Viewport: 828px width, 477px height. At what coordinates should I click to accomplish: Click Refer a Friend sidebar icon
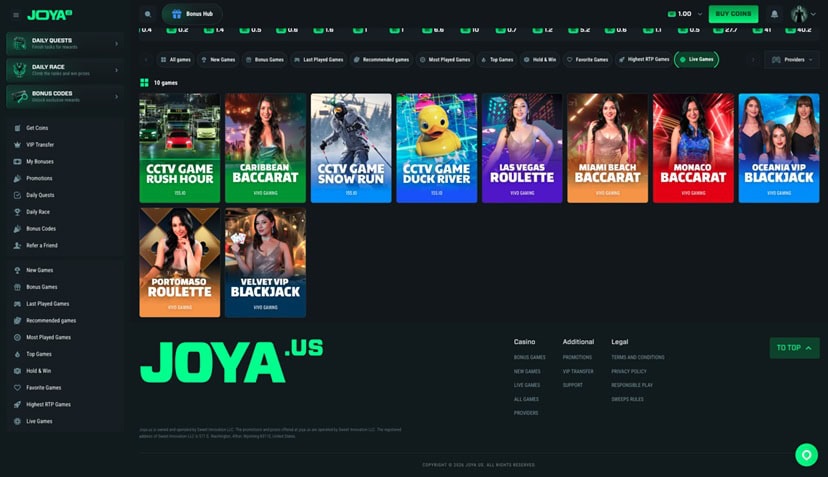point(17,246)
